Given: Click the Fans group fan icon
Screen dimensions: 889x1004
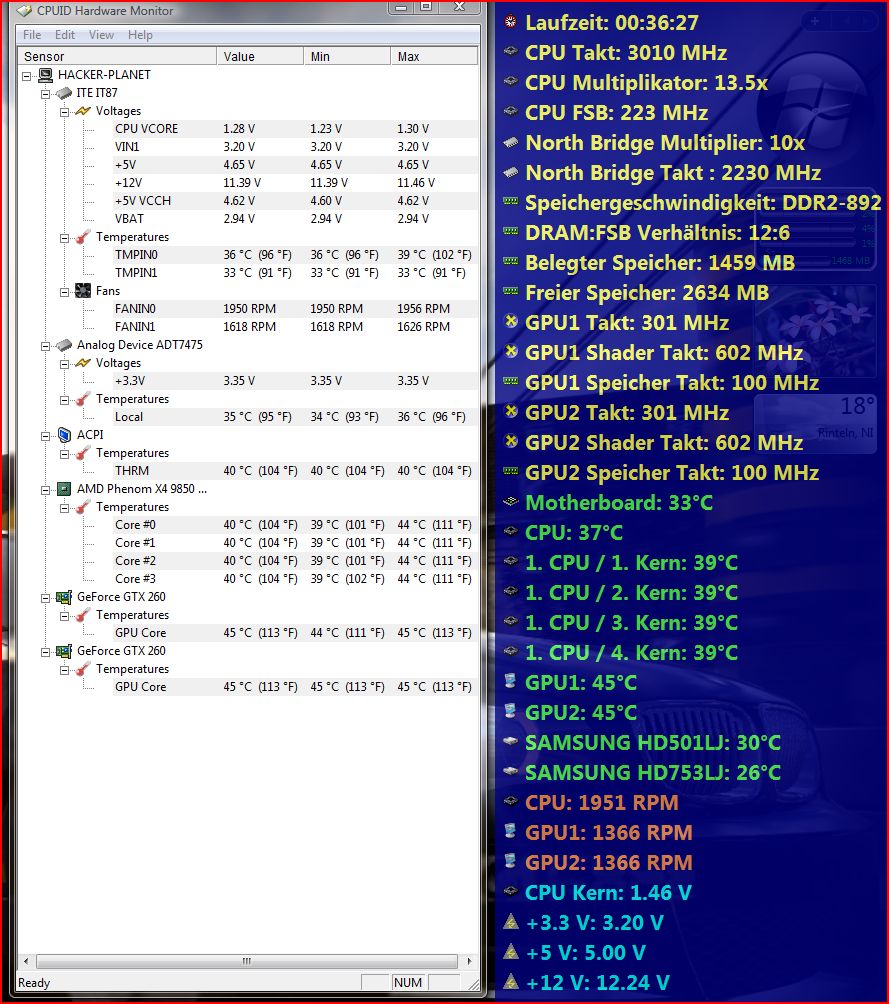Looking at the screenshot, I should tap(83, 291).
